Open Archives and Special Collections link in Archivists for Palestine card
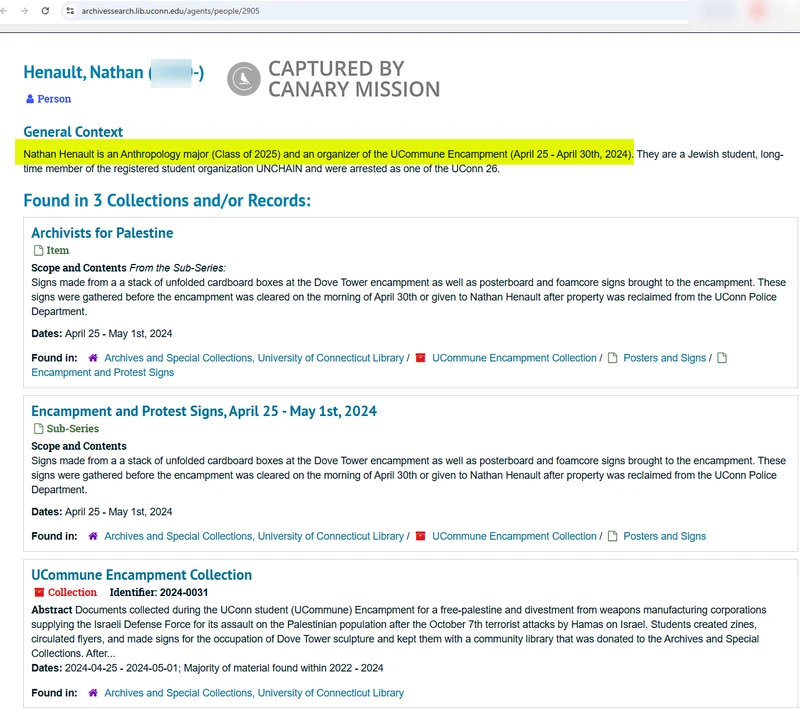 pos(254,358)
